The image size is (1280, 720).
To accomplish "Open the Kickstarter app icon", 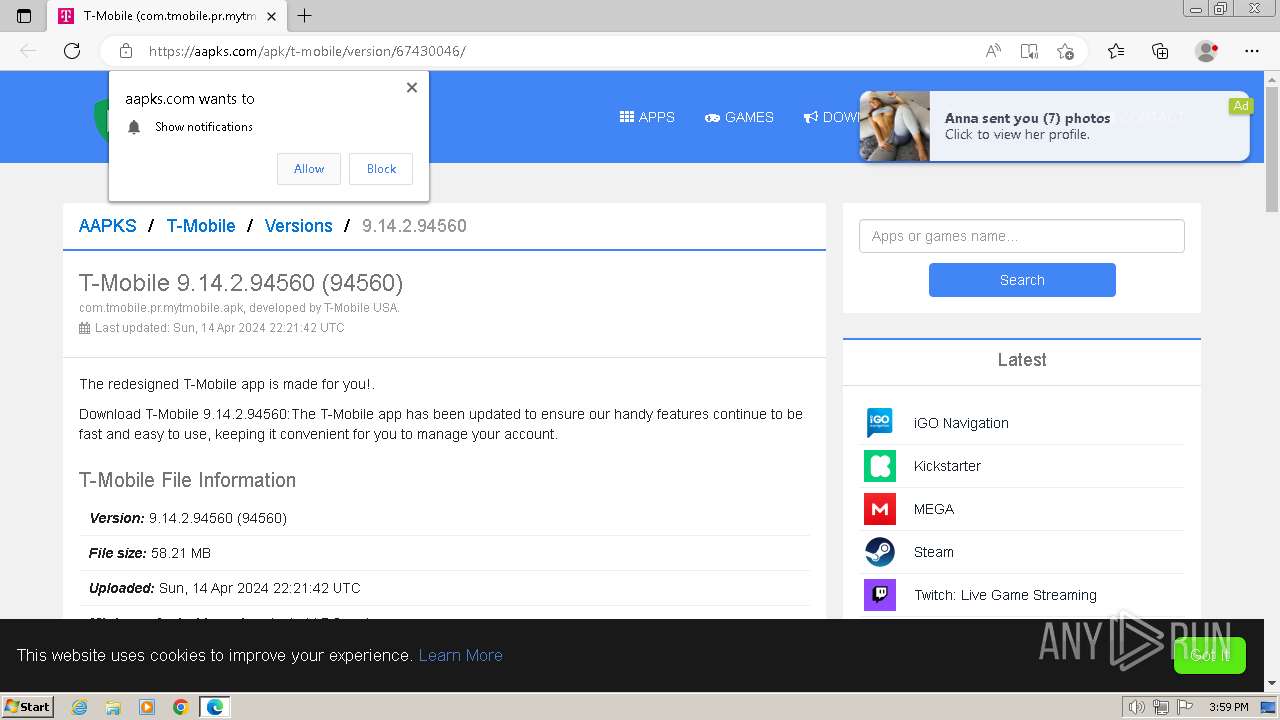I will (x=880, y=466).
